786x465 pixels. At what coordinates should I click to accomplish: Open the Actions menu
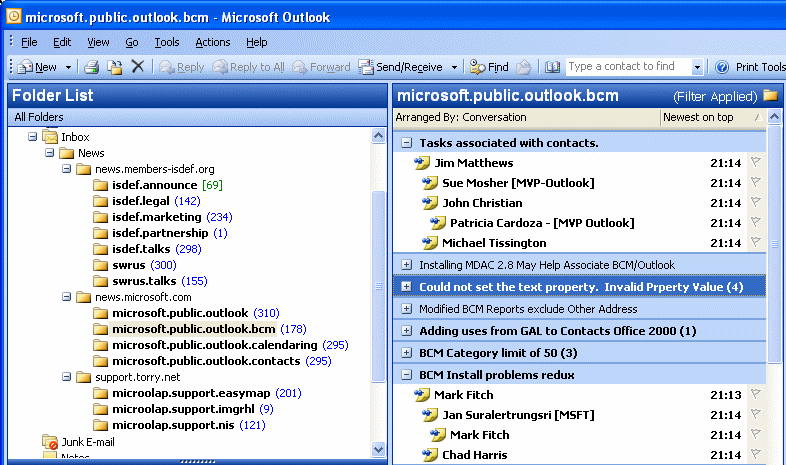coord(212,42)
